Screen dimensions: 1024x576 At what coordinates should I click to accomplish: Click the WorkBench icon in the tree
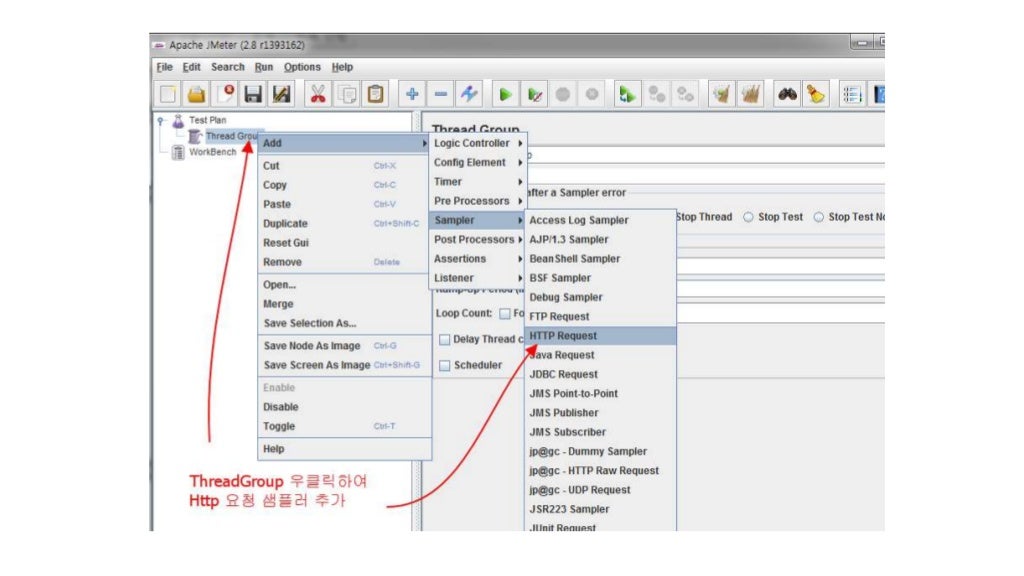tap(178, 152)
